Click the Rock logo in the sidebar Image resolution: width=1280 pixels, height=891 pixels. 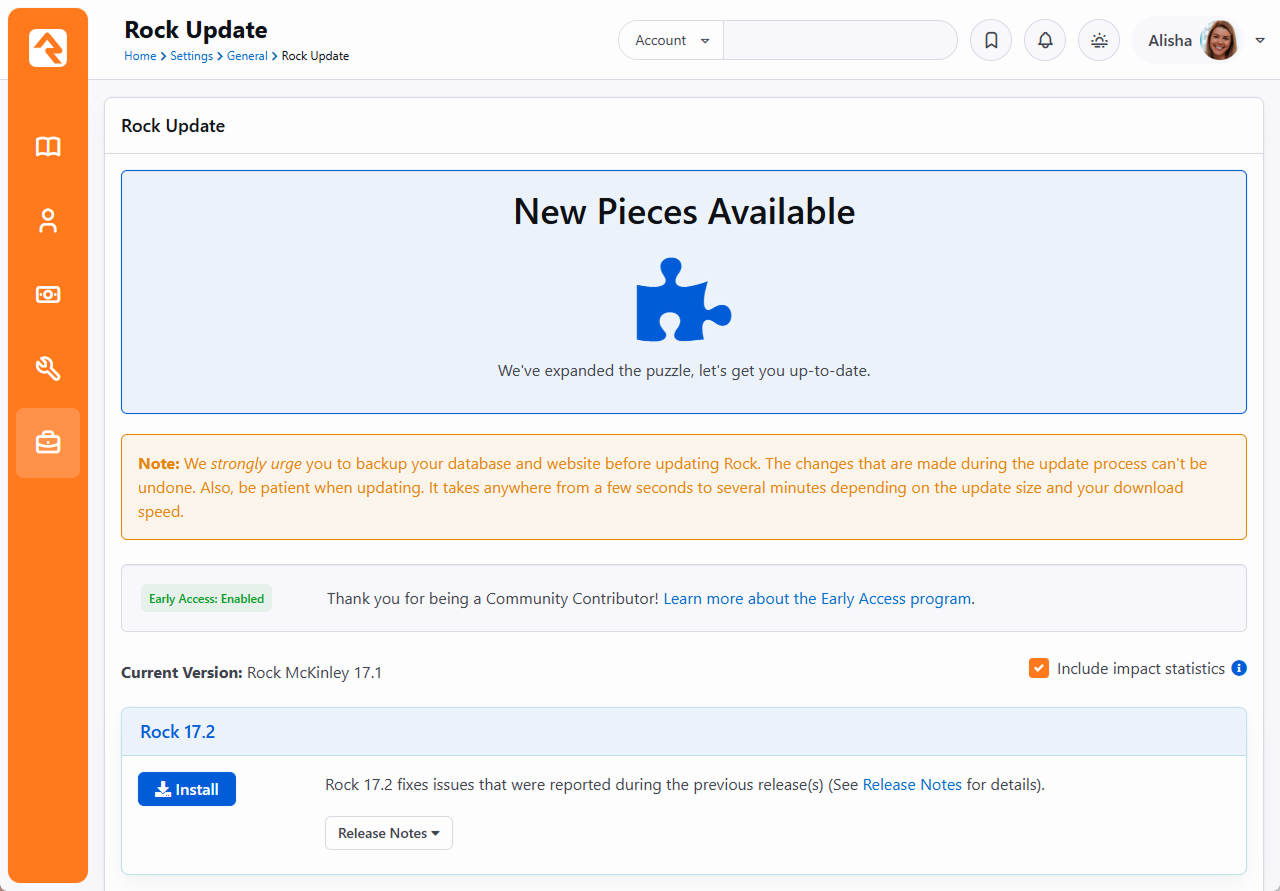pos(48,48)
